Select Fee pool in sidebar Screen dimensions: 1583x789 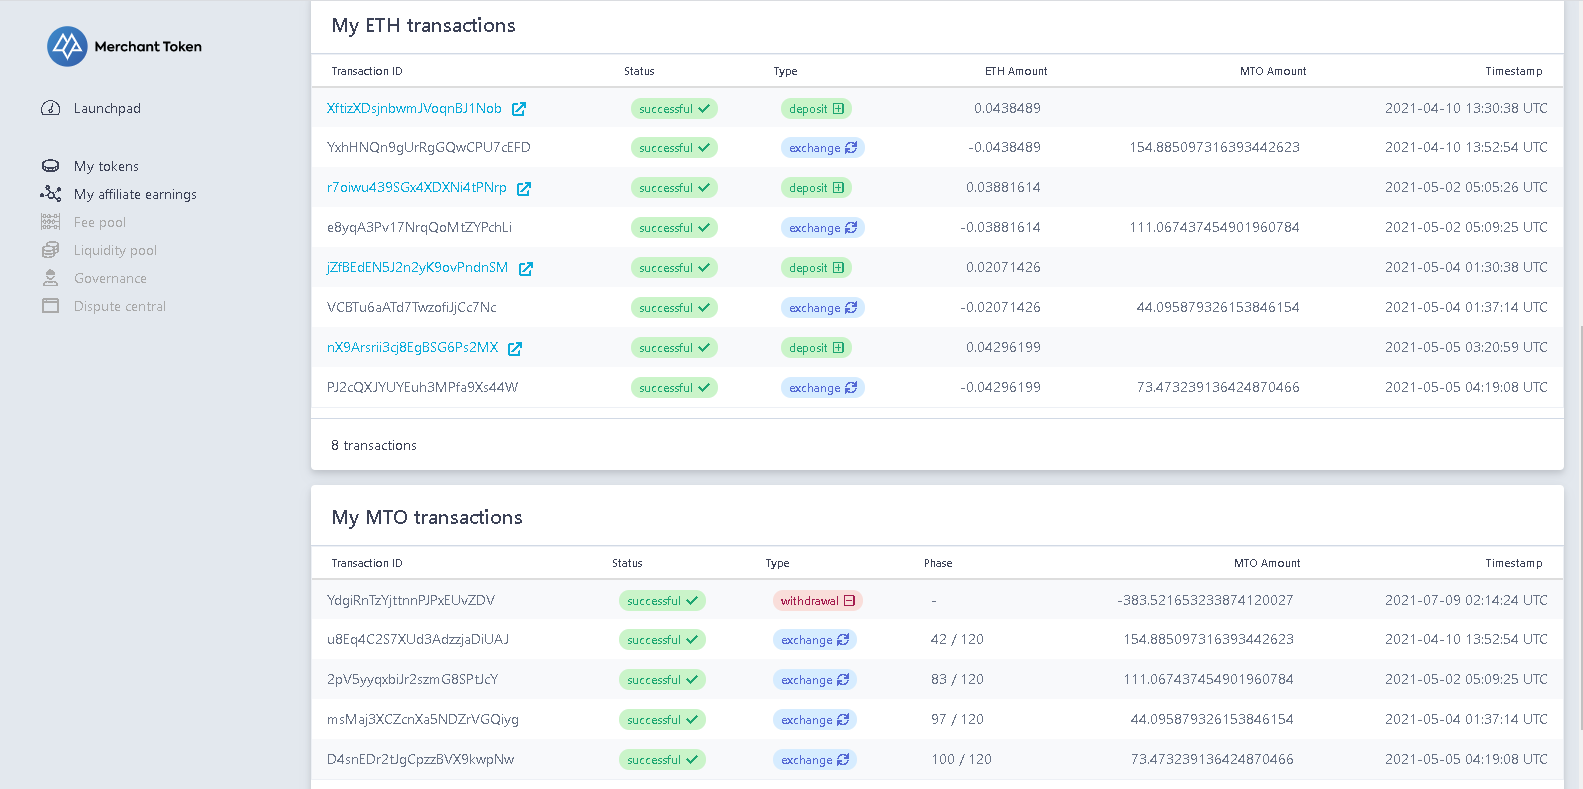pos(100,222)
